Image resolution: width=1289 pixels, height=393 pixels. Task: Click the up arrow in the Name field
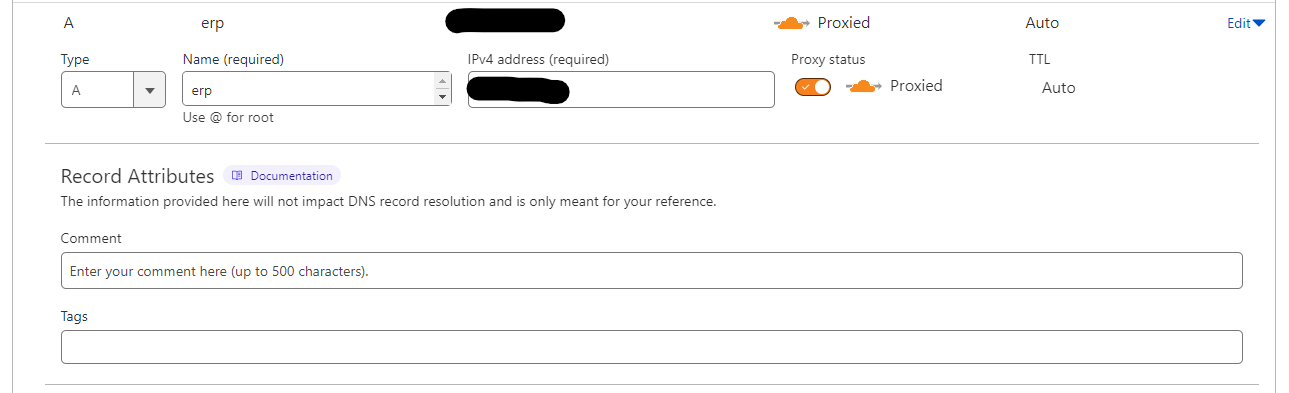(442, 82)
